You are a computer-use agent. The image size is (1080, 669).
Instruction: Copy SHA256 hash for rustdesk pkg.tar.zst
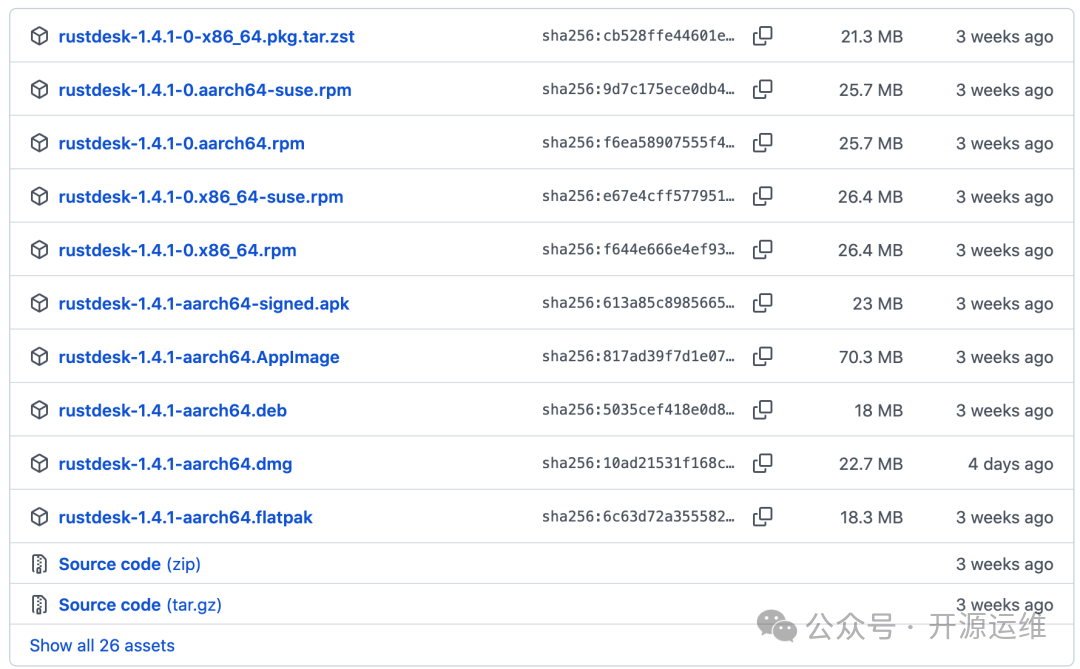coord(762,36)
